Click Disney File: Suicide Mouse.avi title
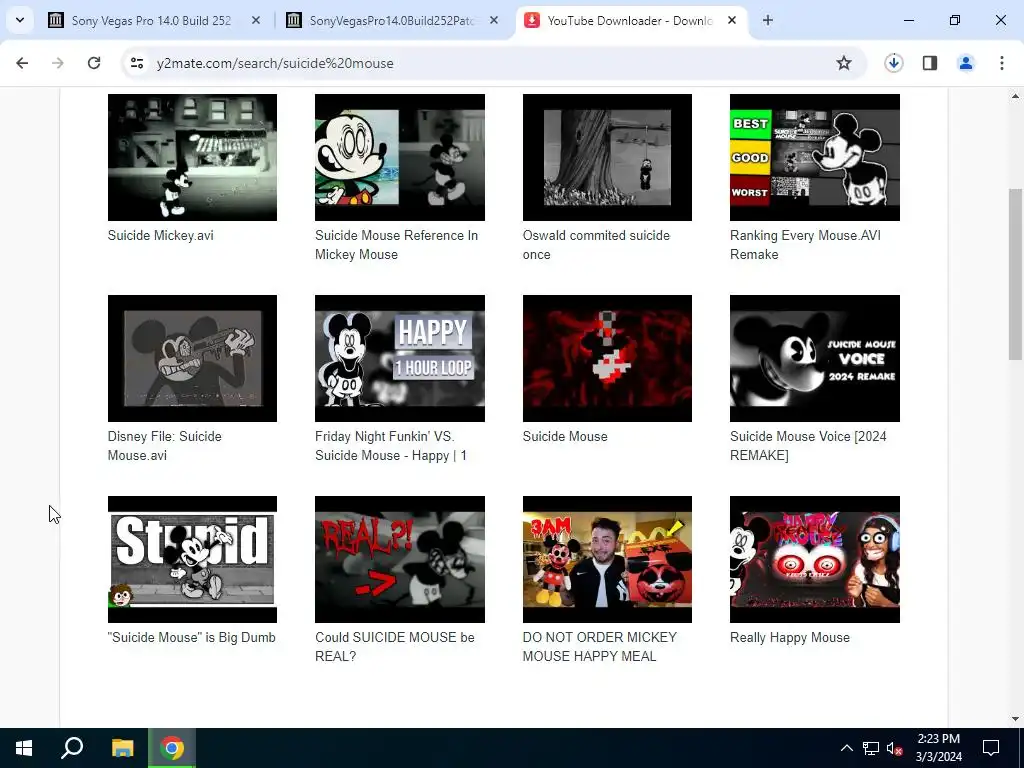 pyautogui.click(x=165, y=446)
